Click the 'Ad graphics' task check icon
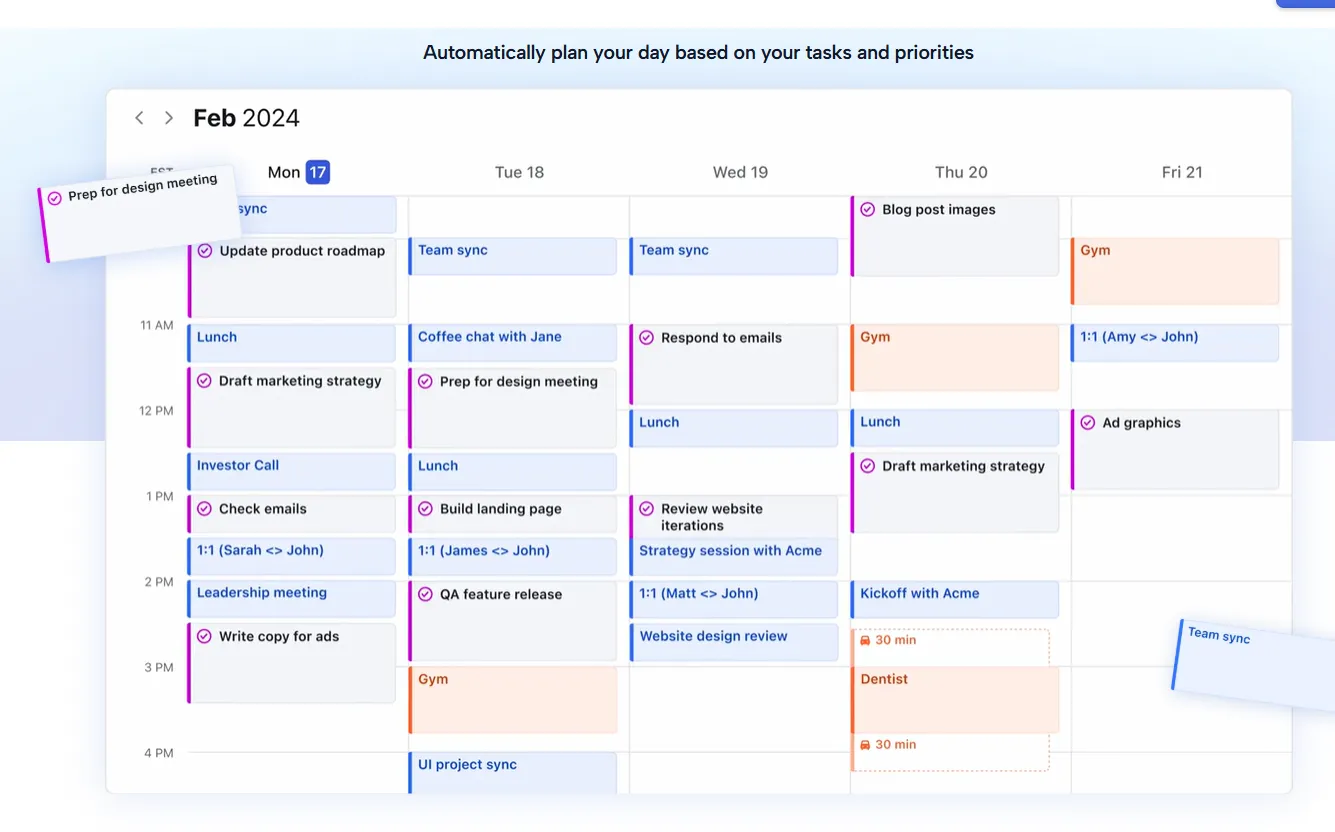Viewport: 1335px width, 832px height. pos(1088,423)
